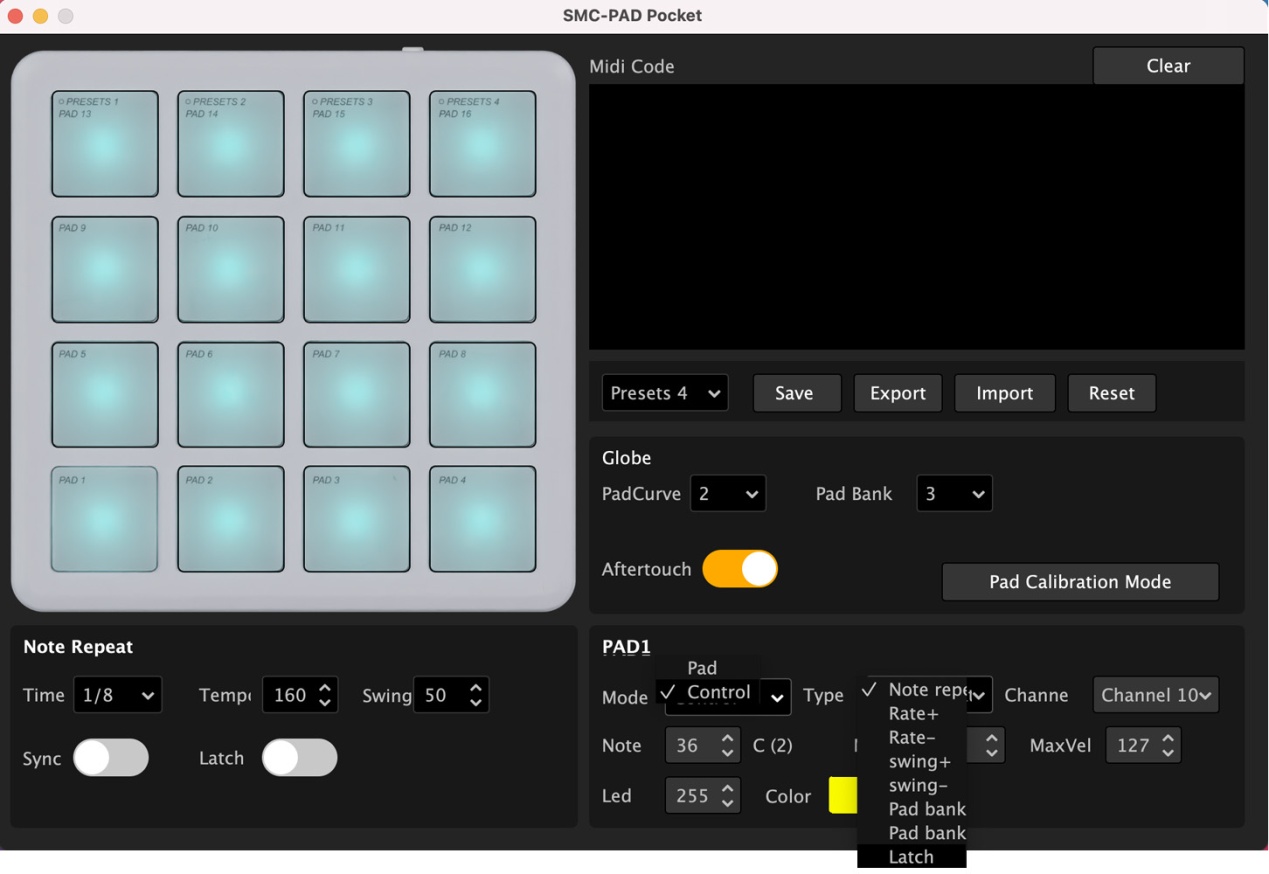Expand the PadCurve dropdown

click(x=728, y=494)
